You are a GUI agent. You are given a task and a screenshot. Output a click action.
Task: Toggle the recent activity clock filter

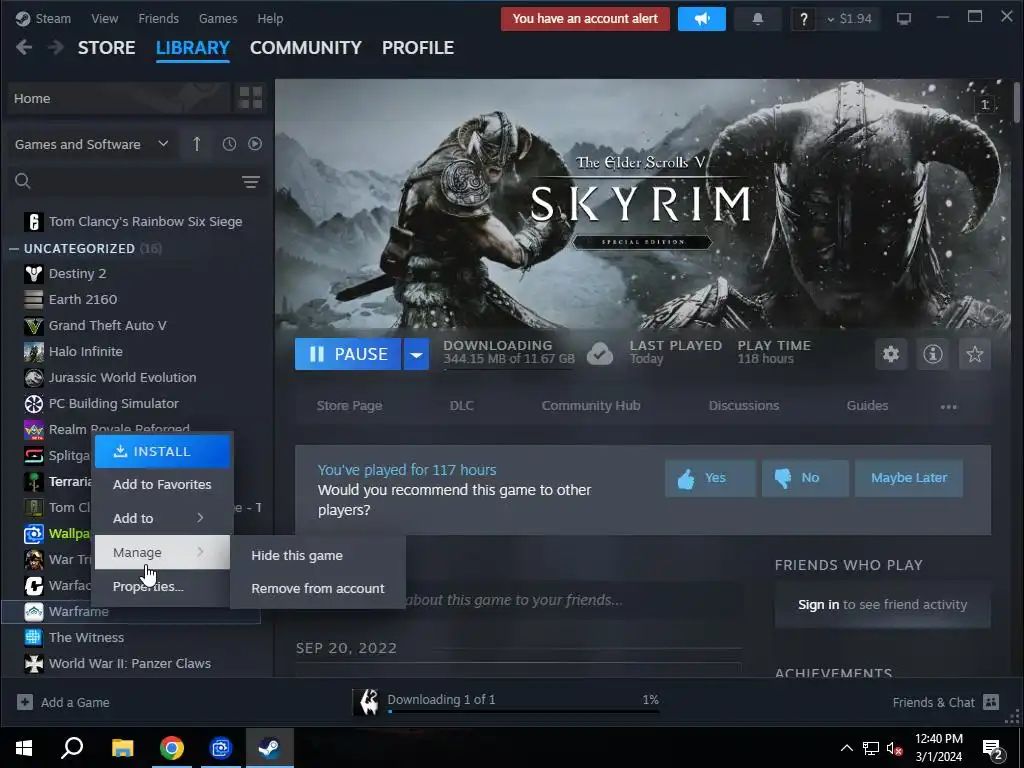[229, 144]
